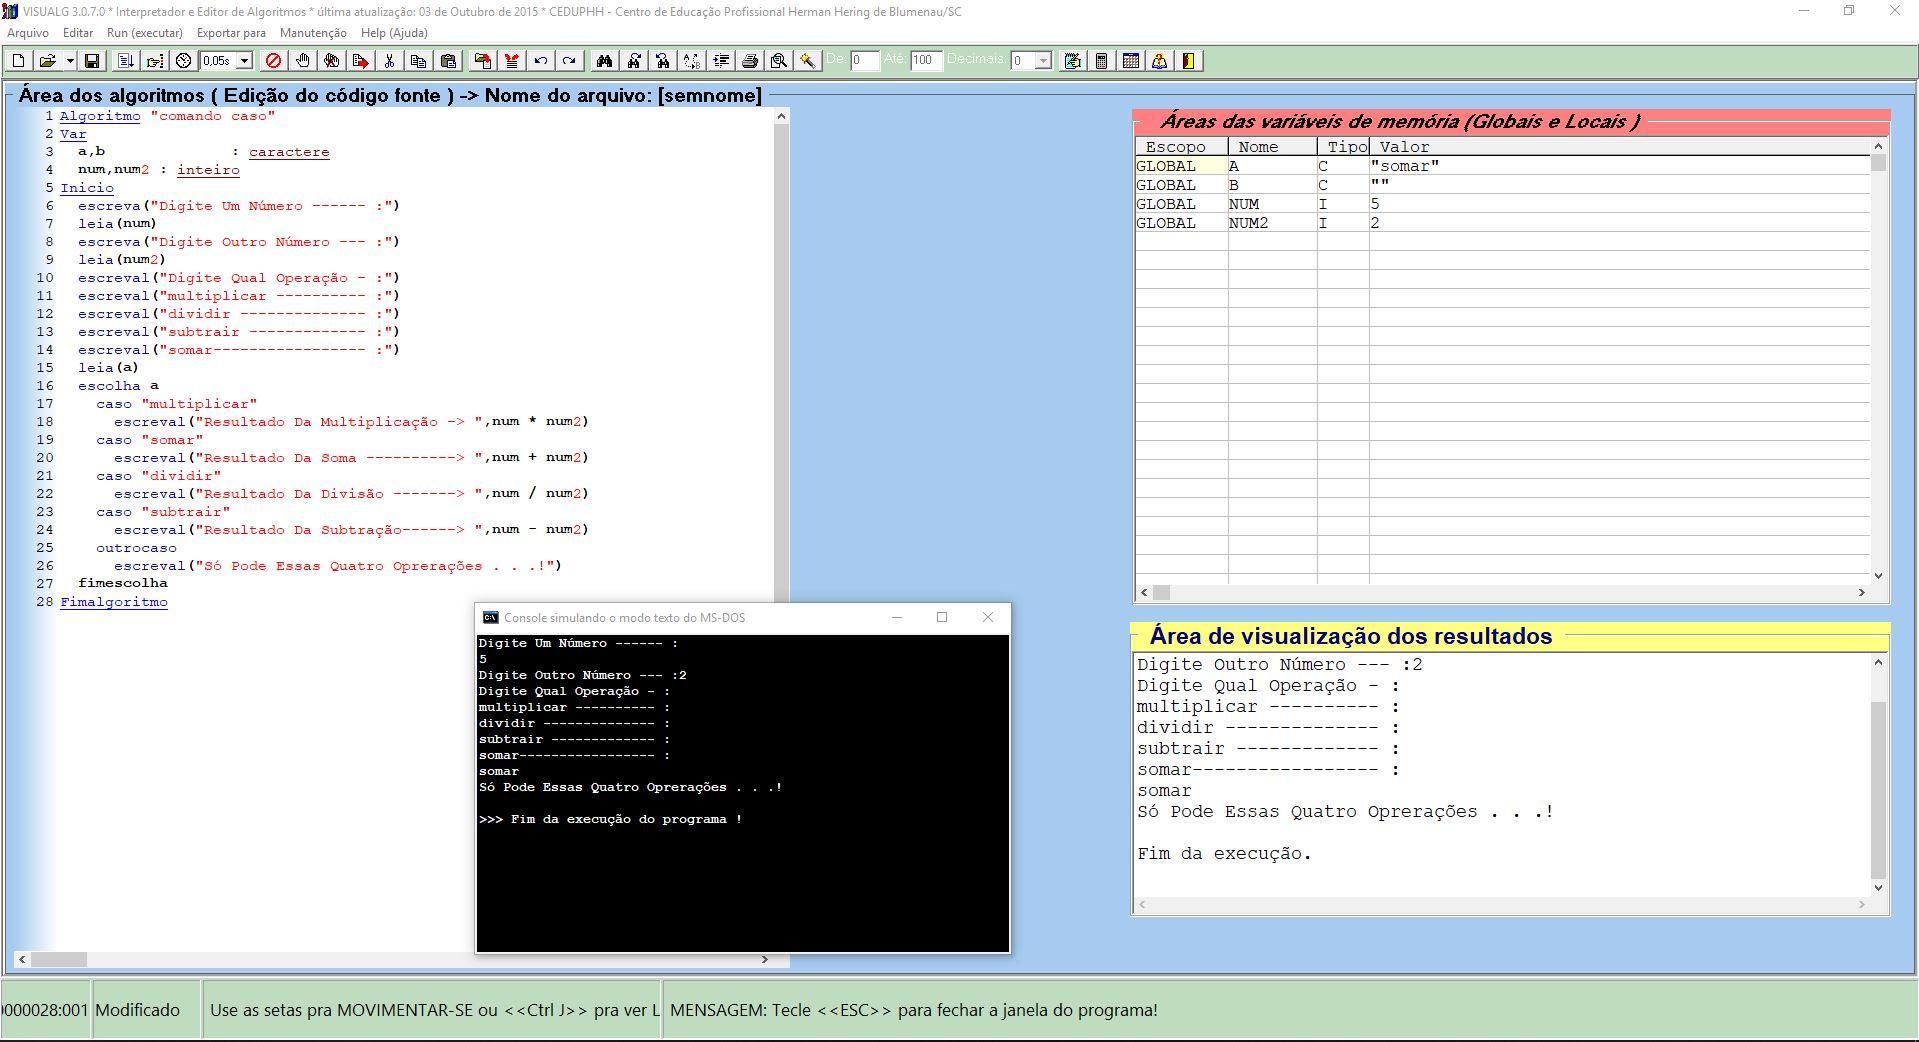
Task: Select the NUM2 variable name cell
Action: coord(1272,223)
